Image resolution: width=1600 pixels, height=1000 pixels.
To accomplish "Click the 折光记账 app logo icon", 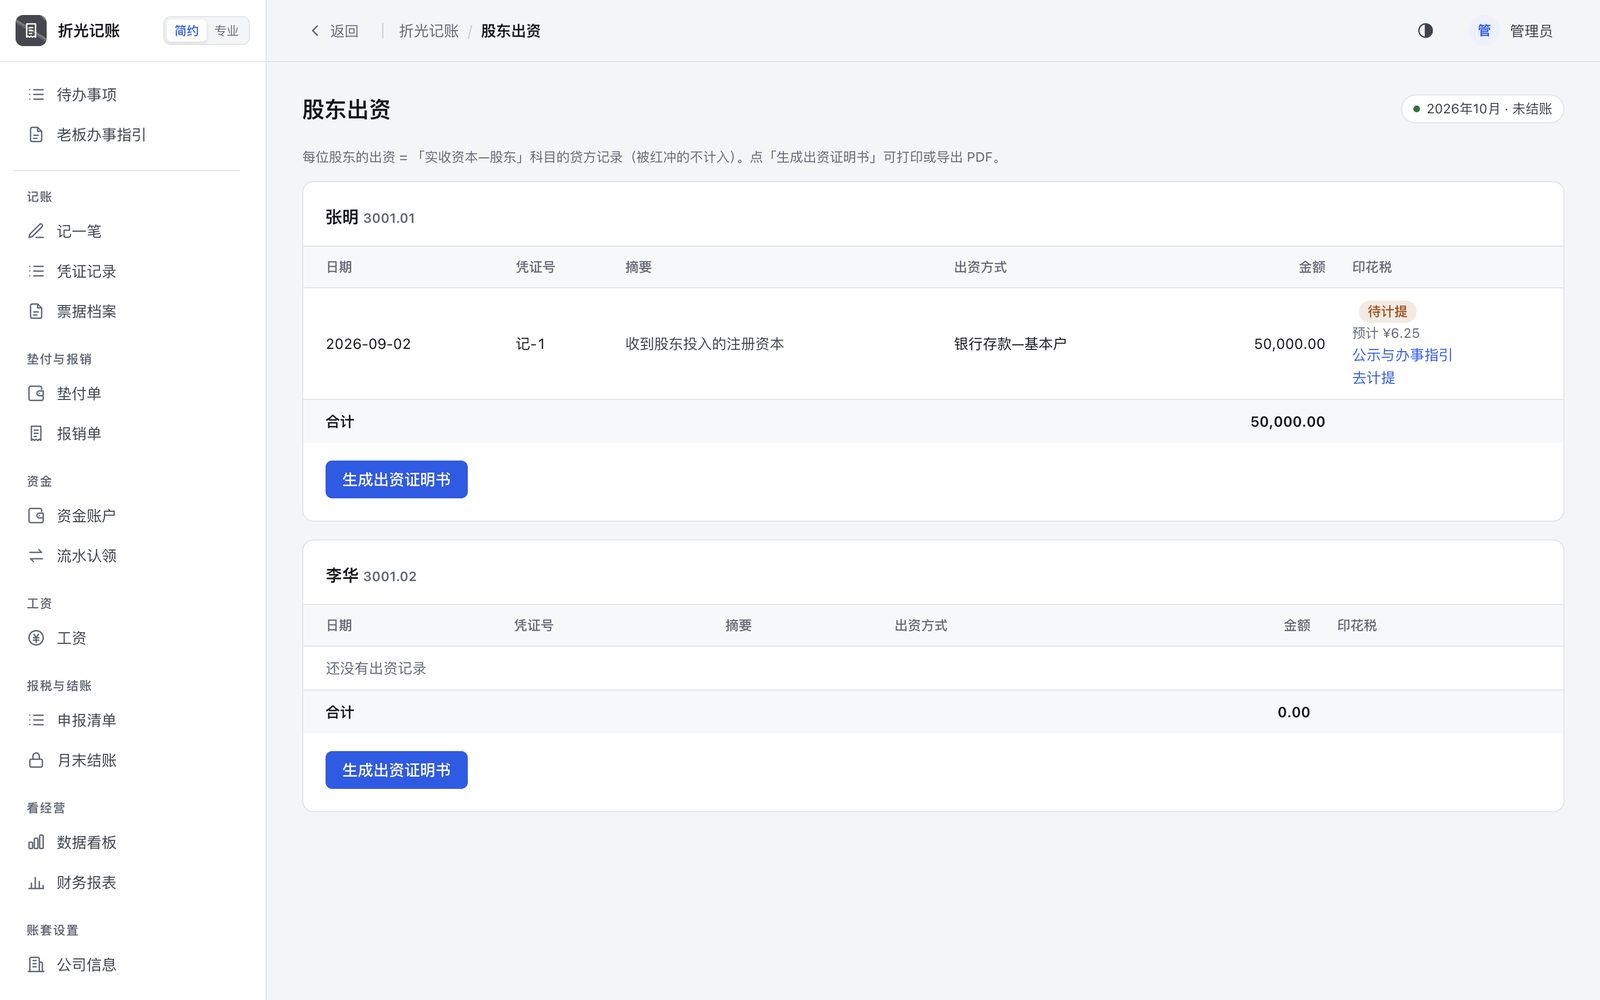I will 31,31.
